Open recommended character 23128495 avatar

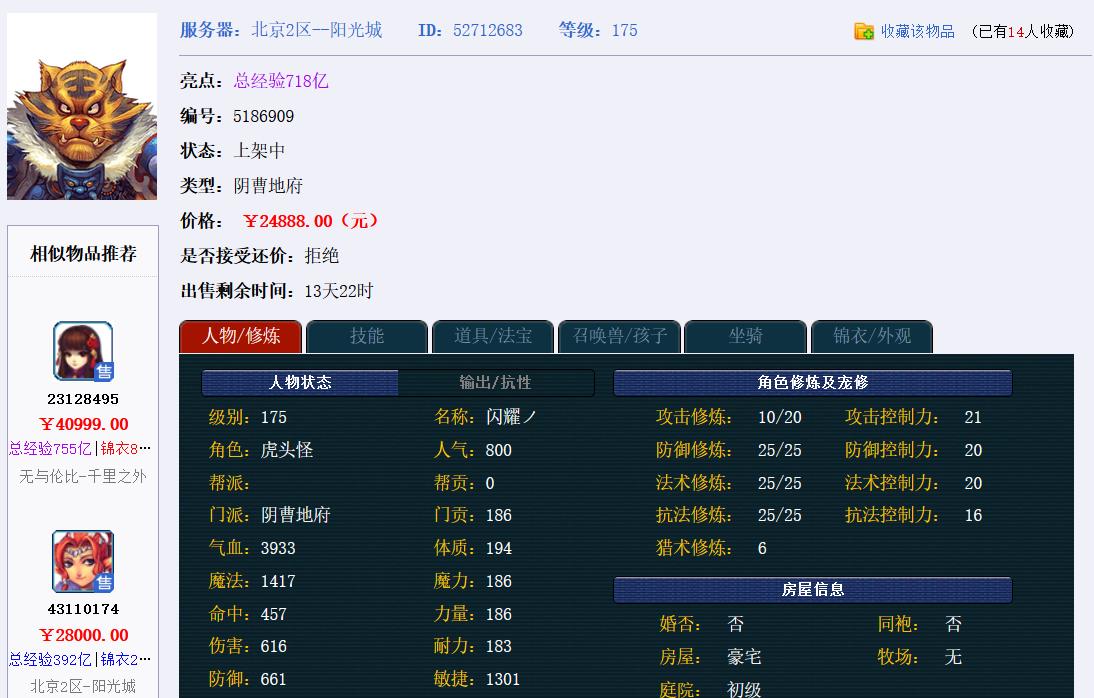click(82, 350)
